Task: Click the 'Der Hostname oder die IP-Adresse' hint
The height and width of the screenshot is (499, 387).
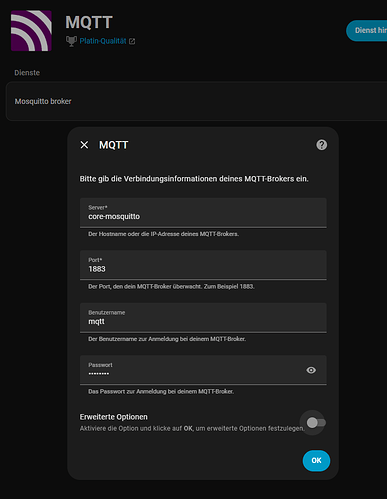Action: [x=163, y=234]
